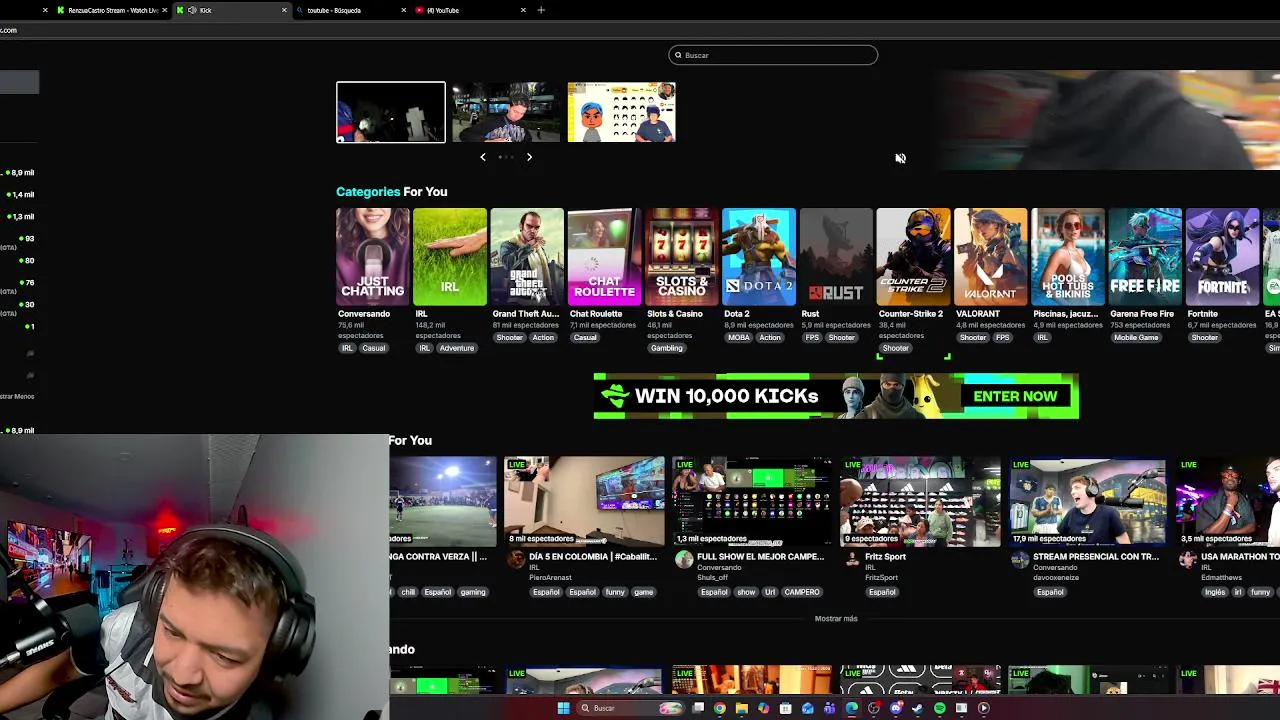Open the Grand Theft Auto category
Screen dimensions: 1280x720
(x=527, y=256)
